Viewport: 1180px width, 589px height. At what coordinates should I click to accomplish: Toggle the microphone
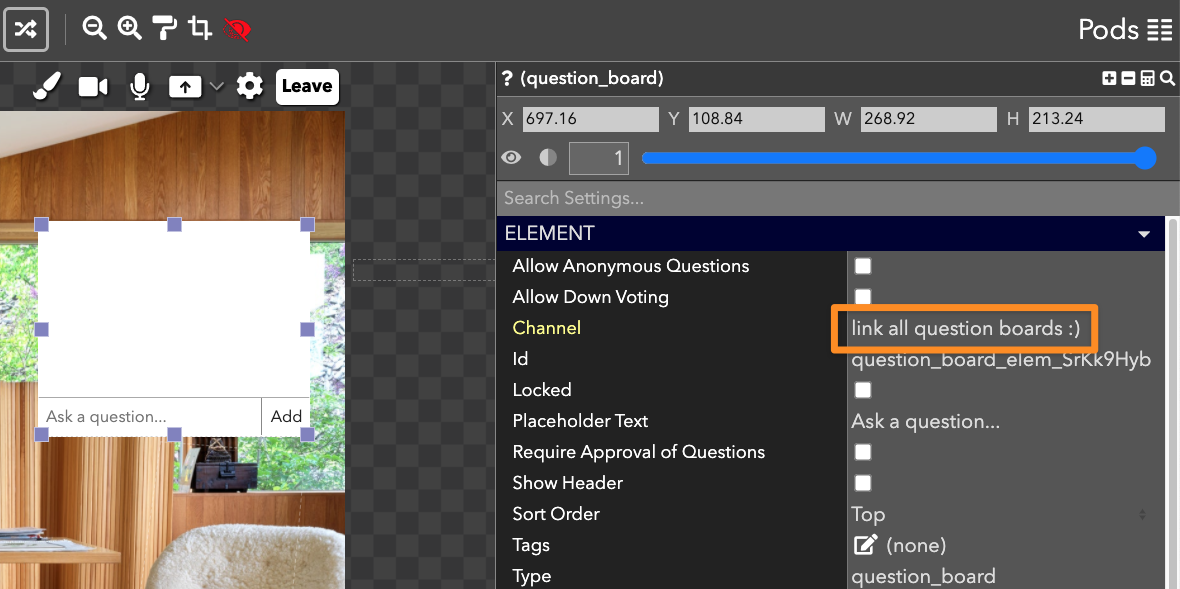[139, 87]
